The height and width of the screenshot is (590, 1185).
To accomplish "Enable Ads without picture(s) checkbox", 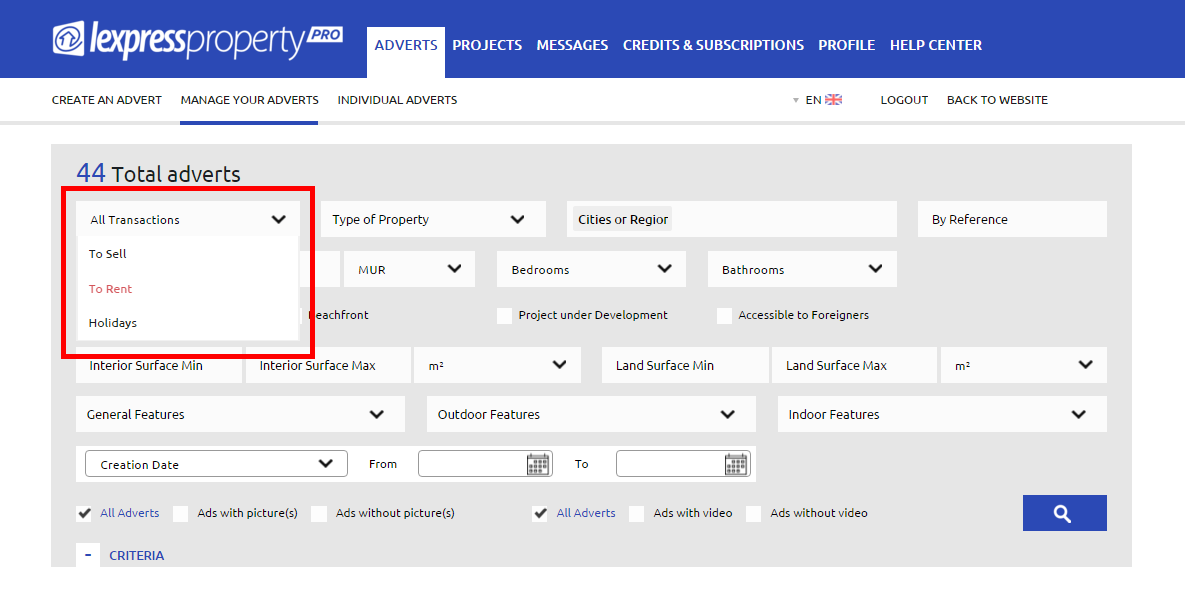I will pyautogui.click(x=319, y=514).
